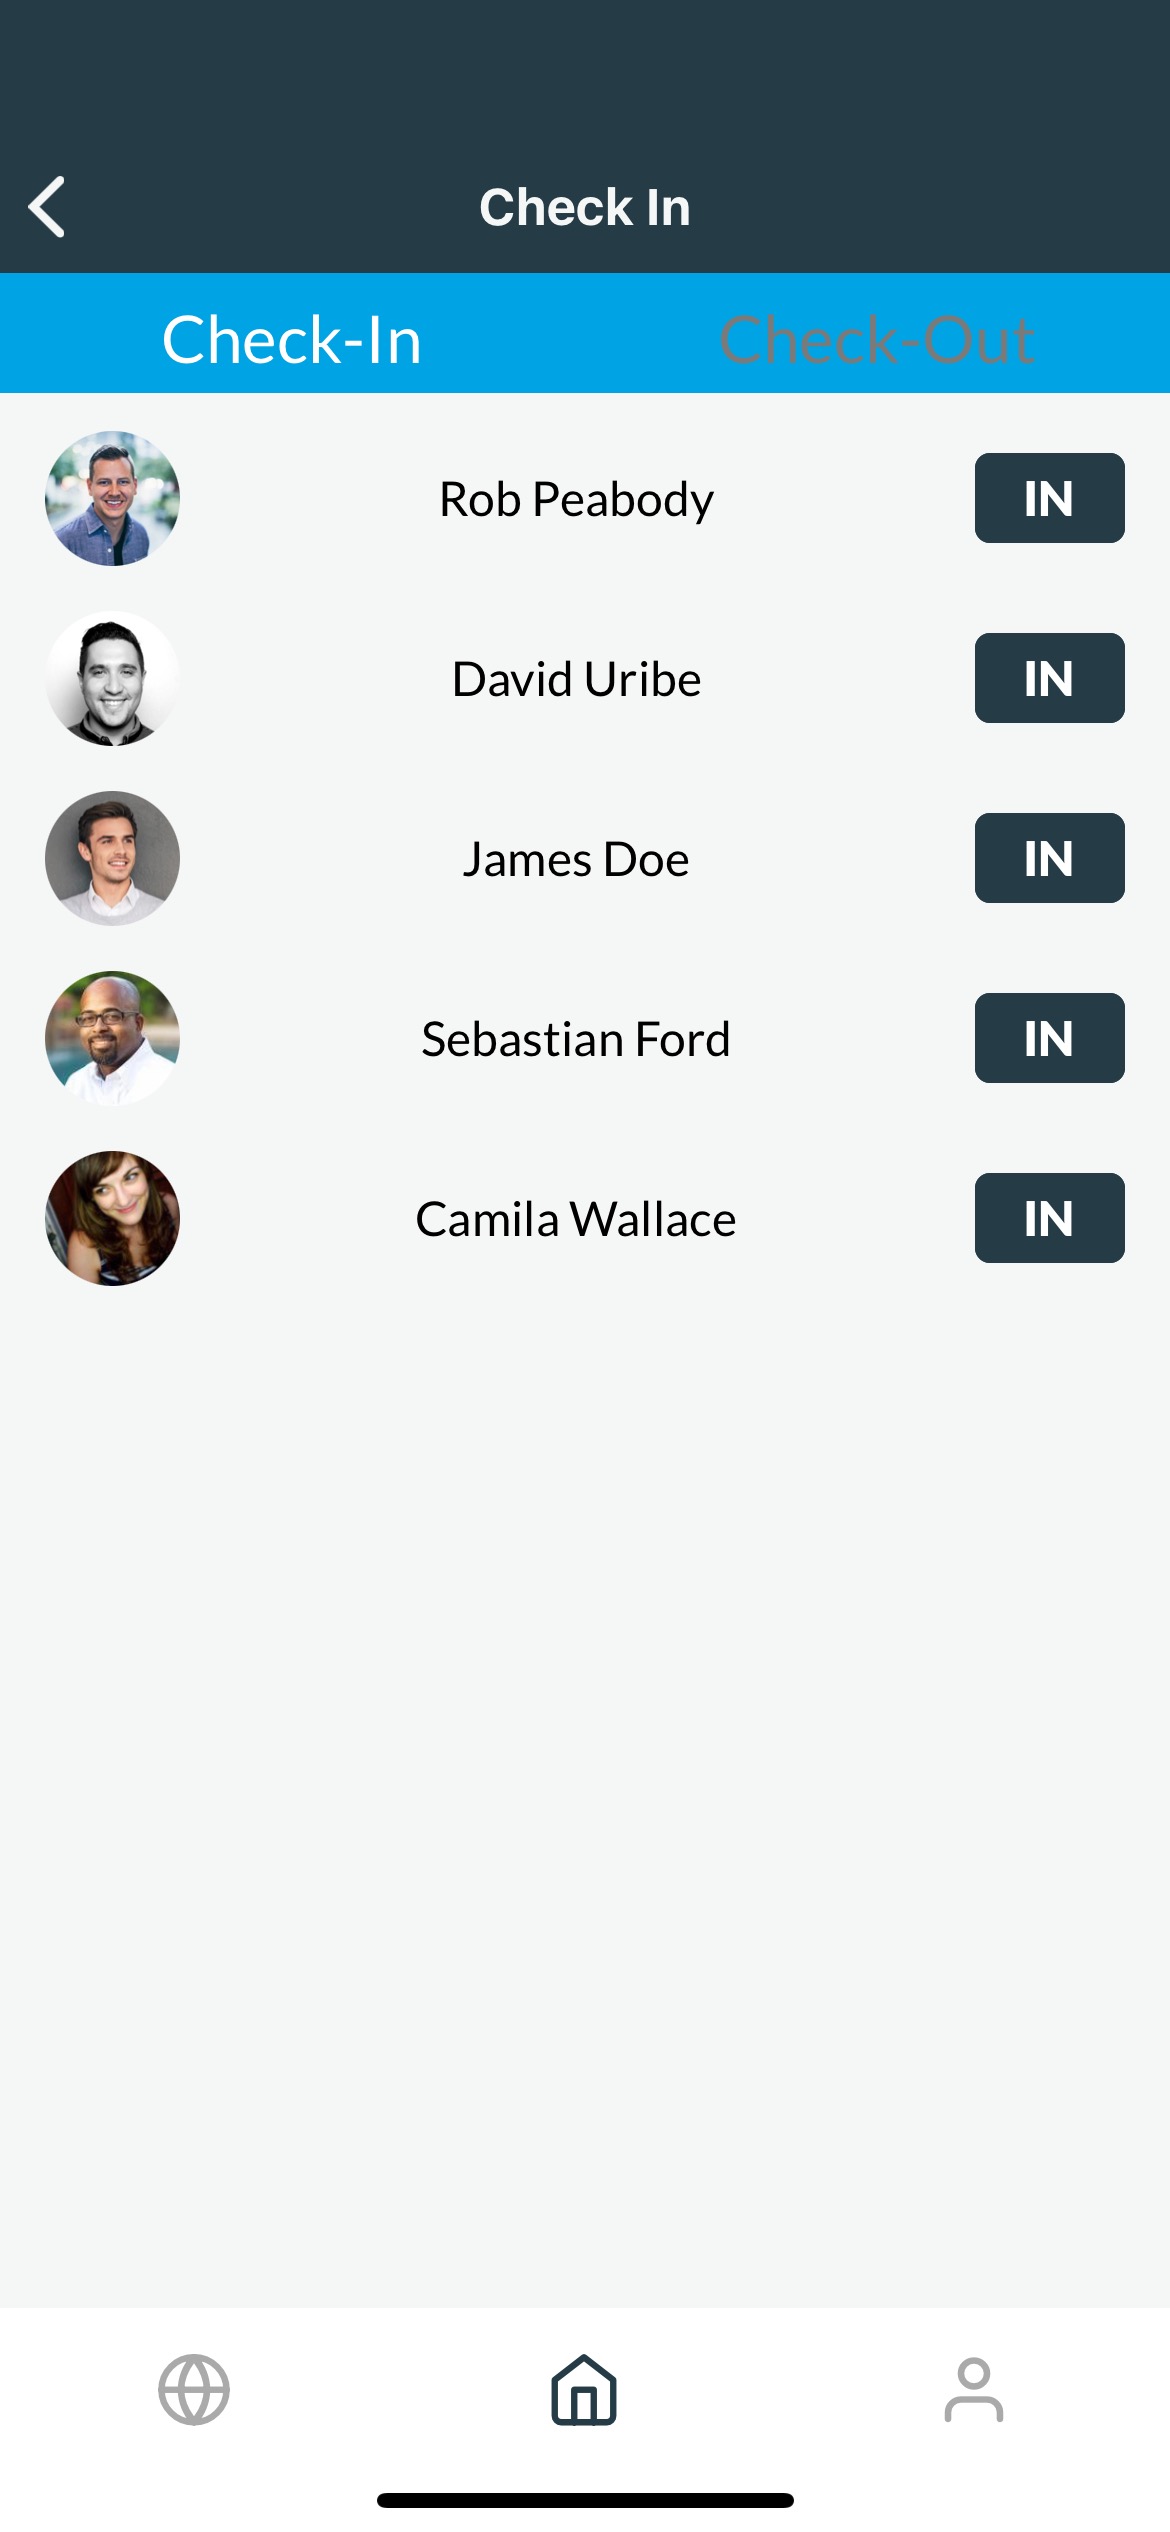Screen dimensions: 1170x2532
Task: Check in Sebastian Ford with IN button
Action: pos(1049,1038)
